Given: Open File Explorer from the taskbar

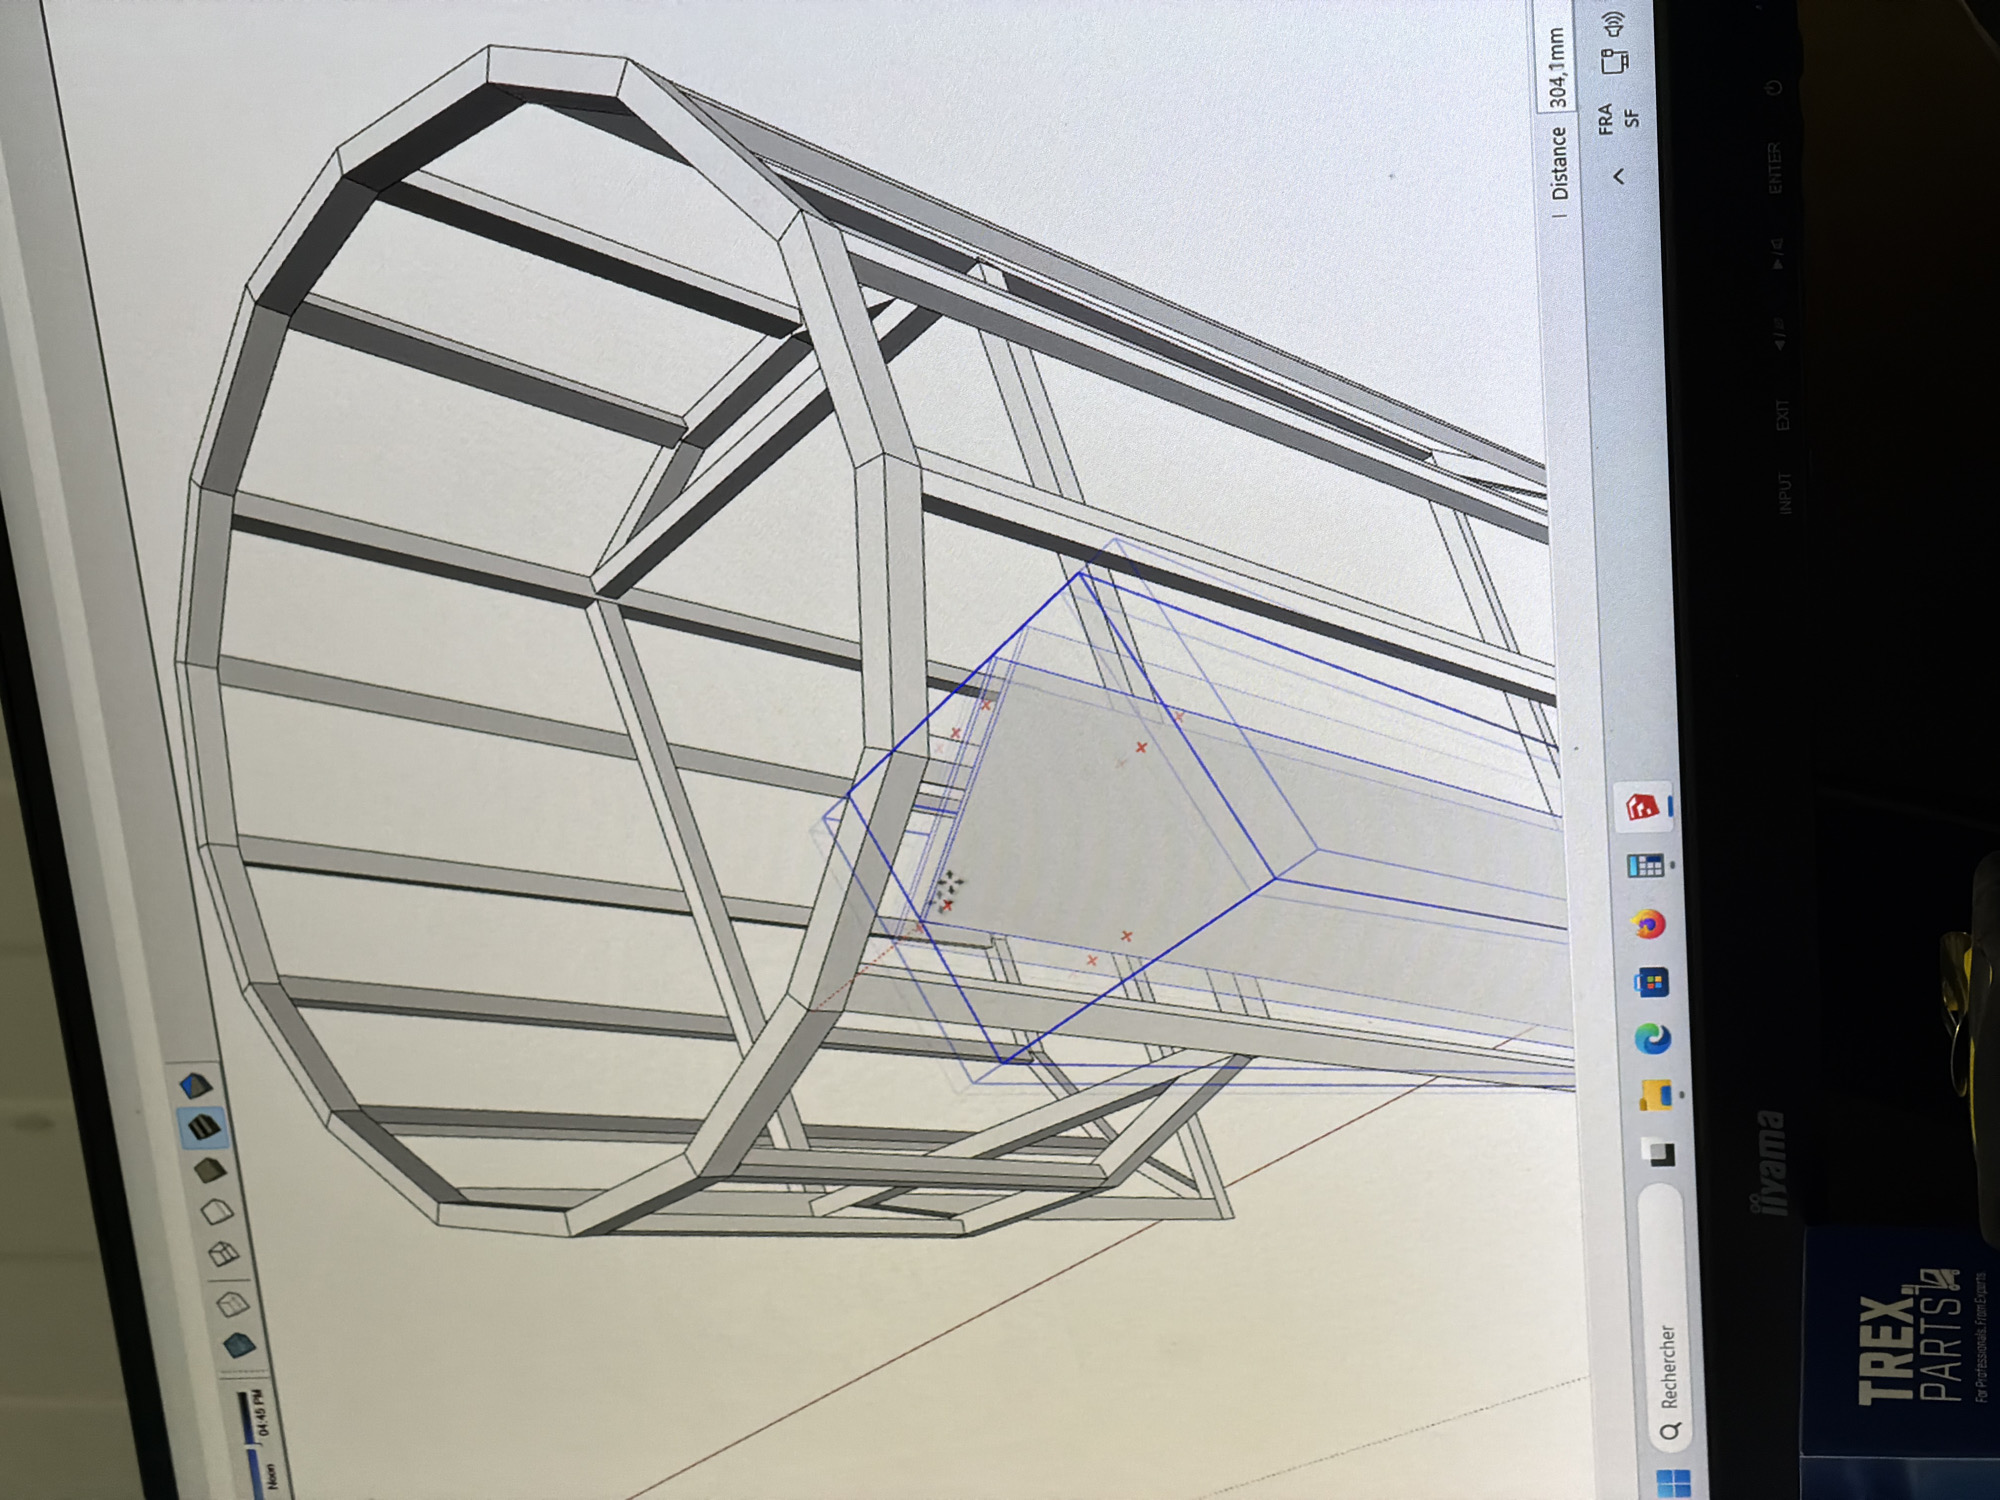Looking at the screenshot, I should click(x=1656, y=1096).
